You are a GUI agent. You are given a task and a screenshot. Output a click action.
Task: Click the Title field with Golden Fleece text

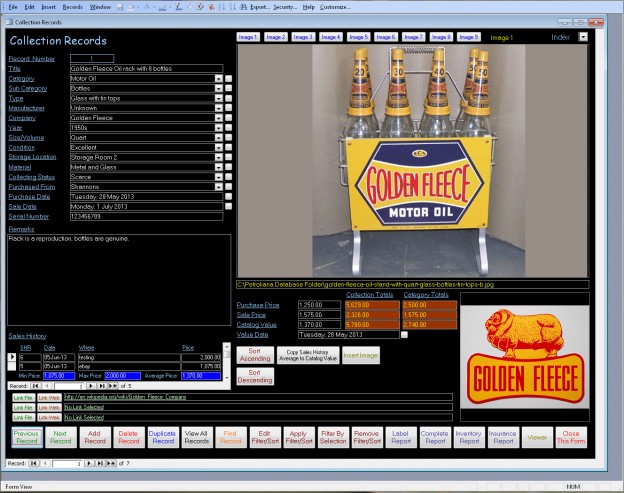click(x=146, y=68)
